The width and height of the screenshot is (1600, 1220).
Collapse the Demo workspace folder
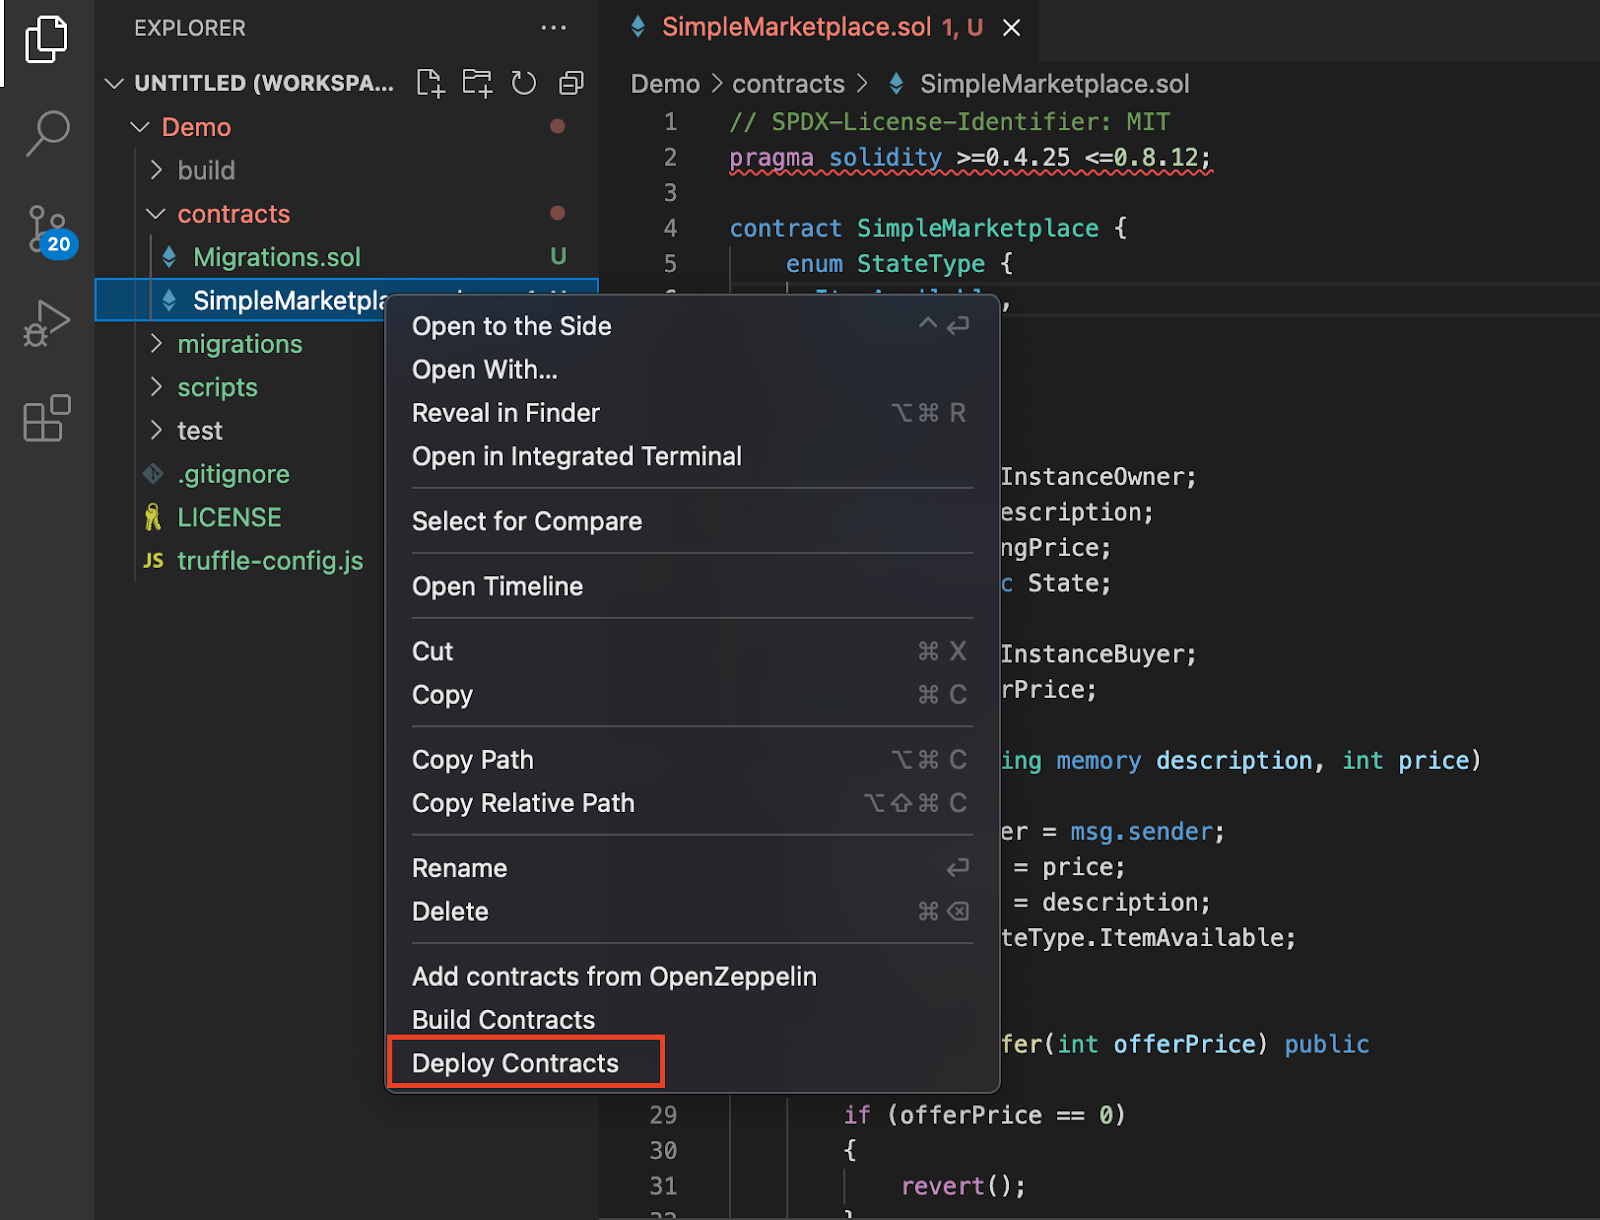pos(139,127)
